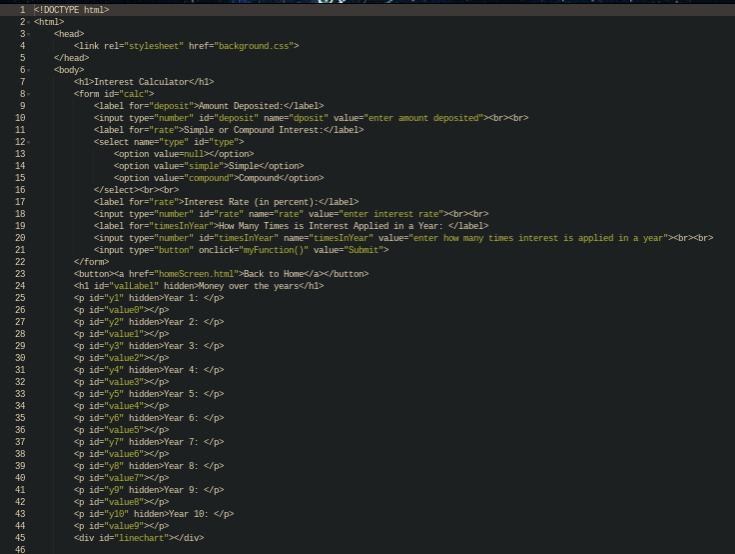Click the closing head tag on line 5
735x554 pixels.
(71, 58)
